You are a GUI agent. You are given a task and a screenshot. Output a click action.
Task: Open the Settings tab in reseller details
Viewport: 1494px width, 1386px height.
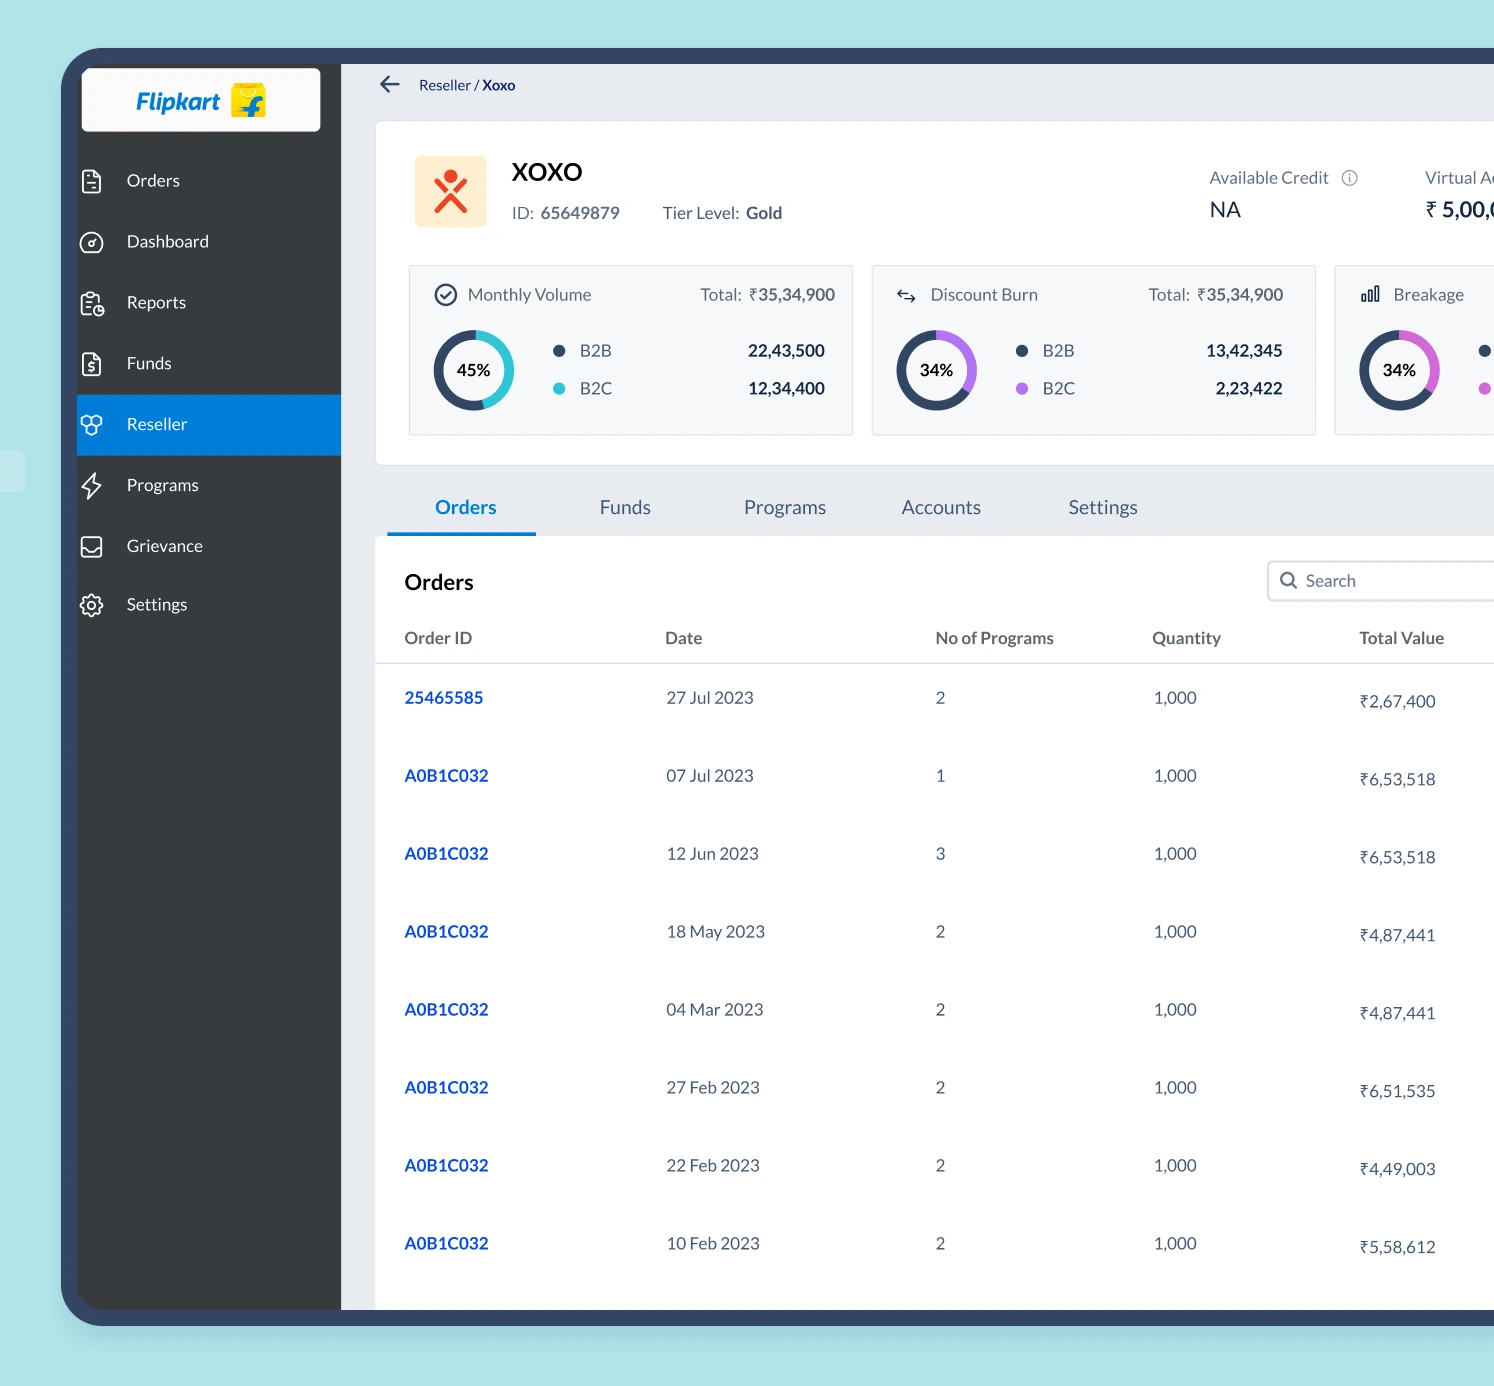(1103, 508)
